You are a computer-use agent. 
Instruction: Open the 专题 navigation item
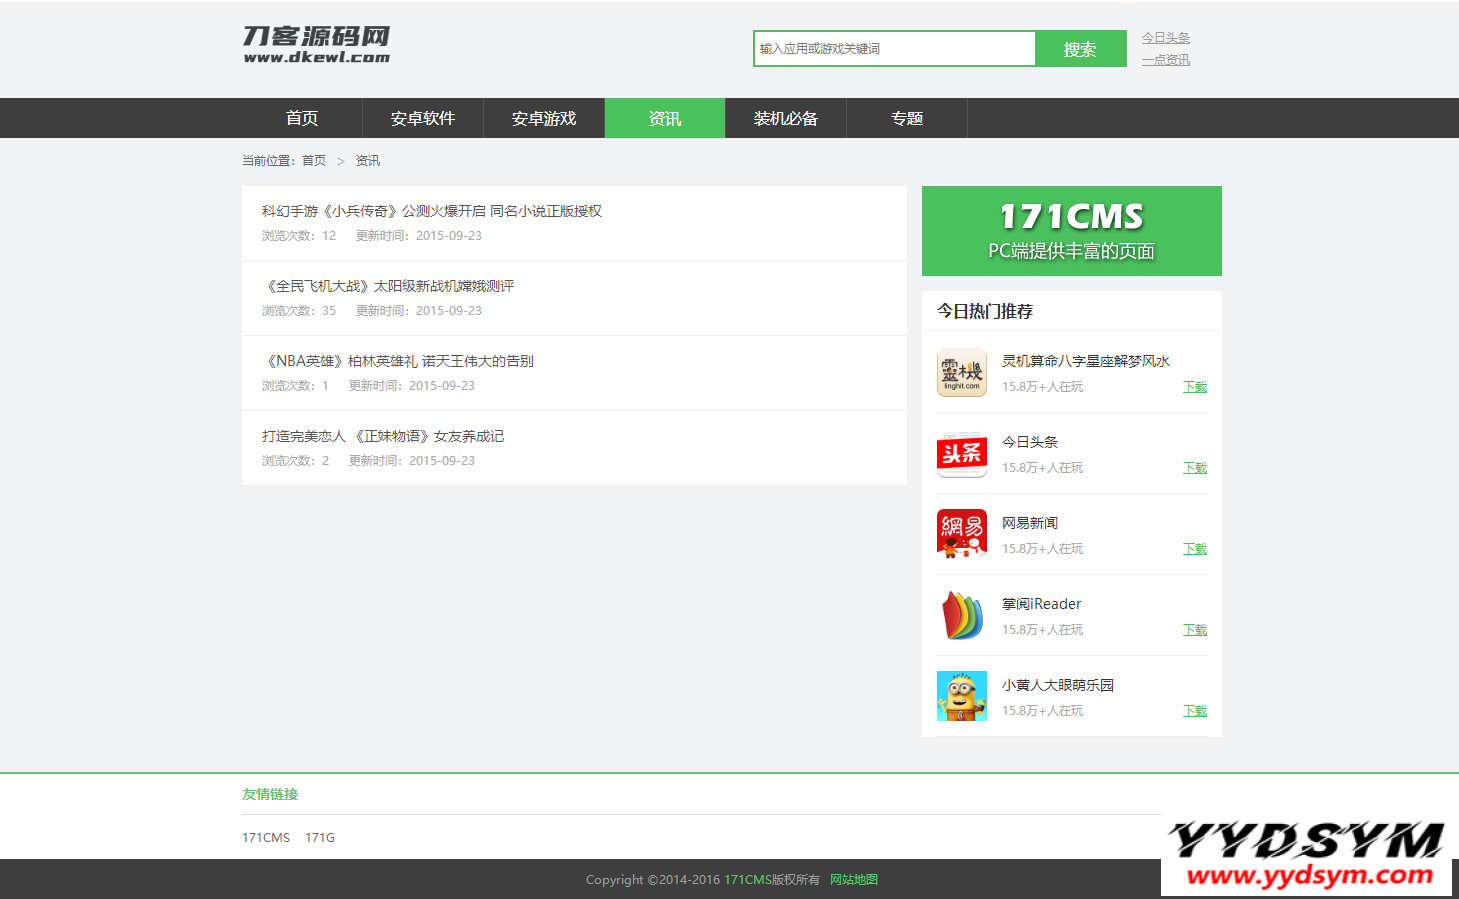pyautogui.click(x=907, y=118)
